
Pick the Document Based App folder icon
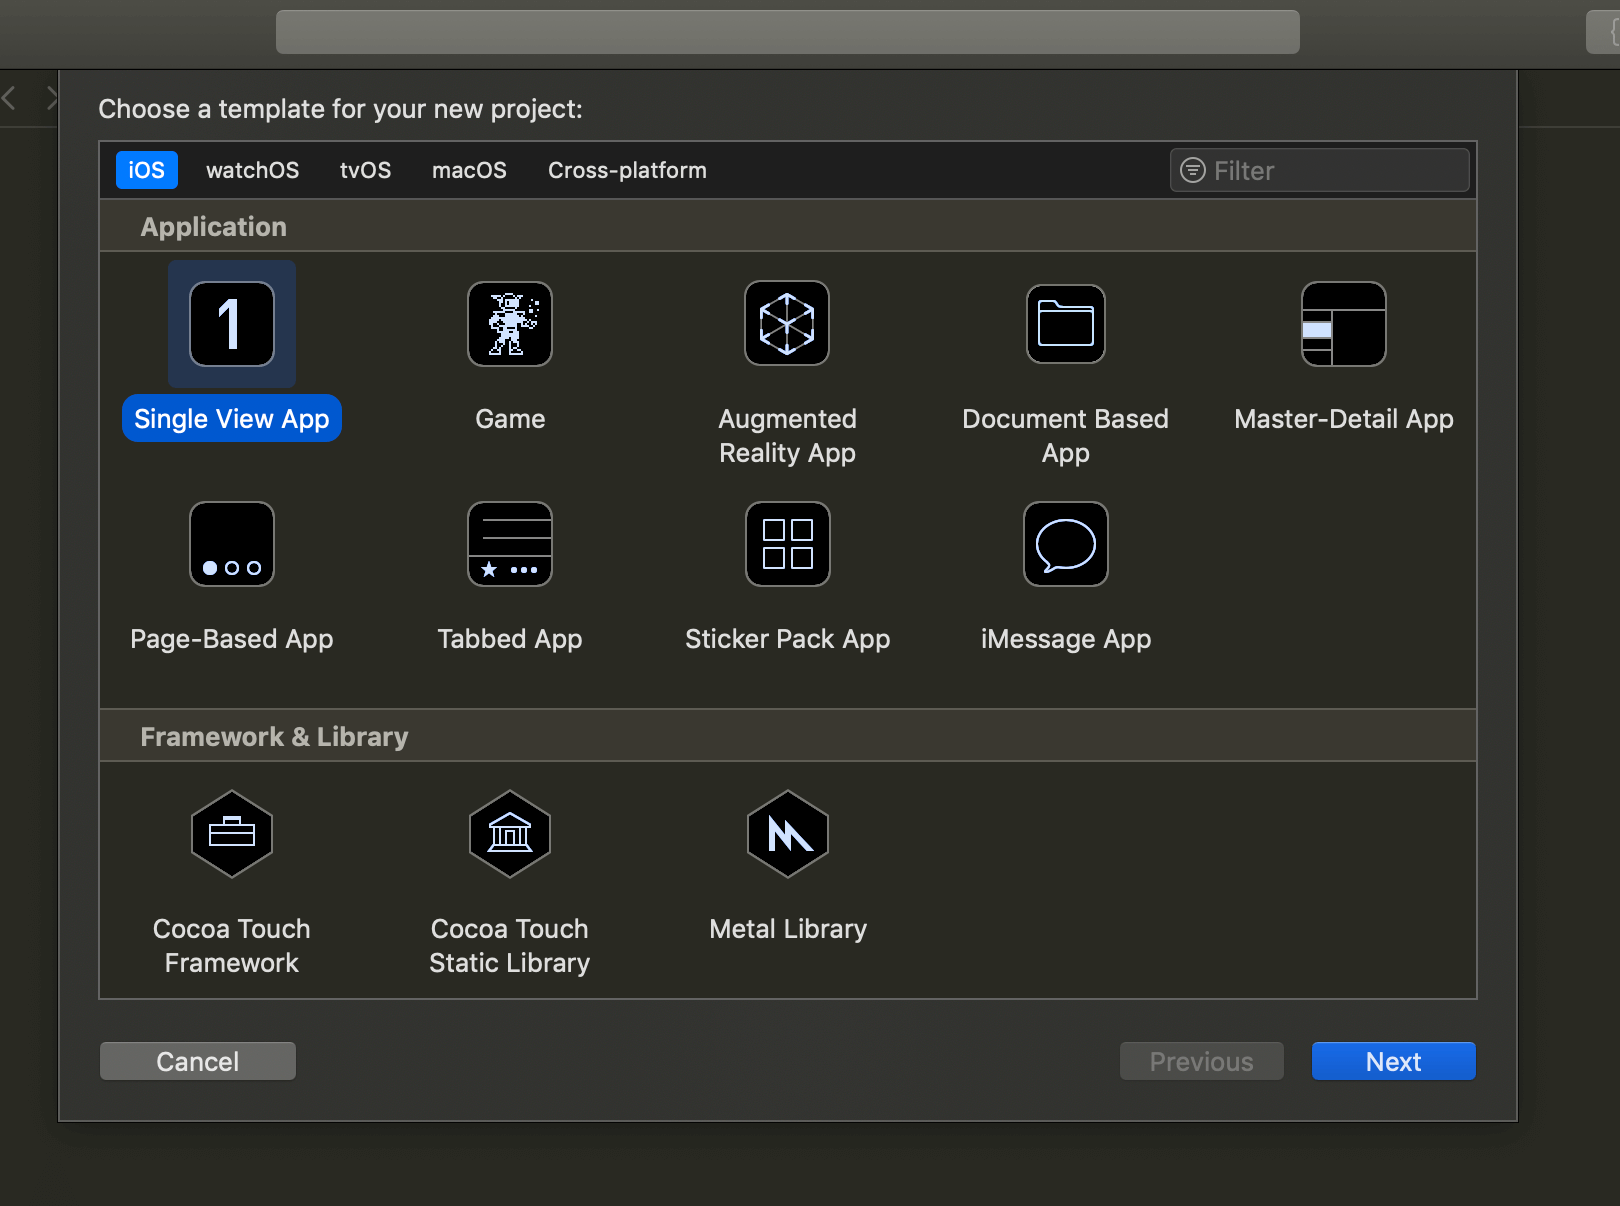point(1066,324)
